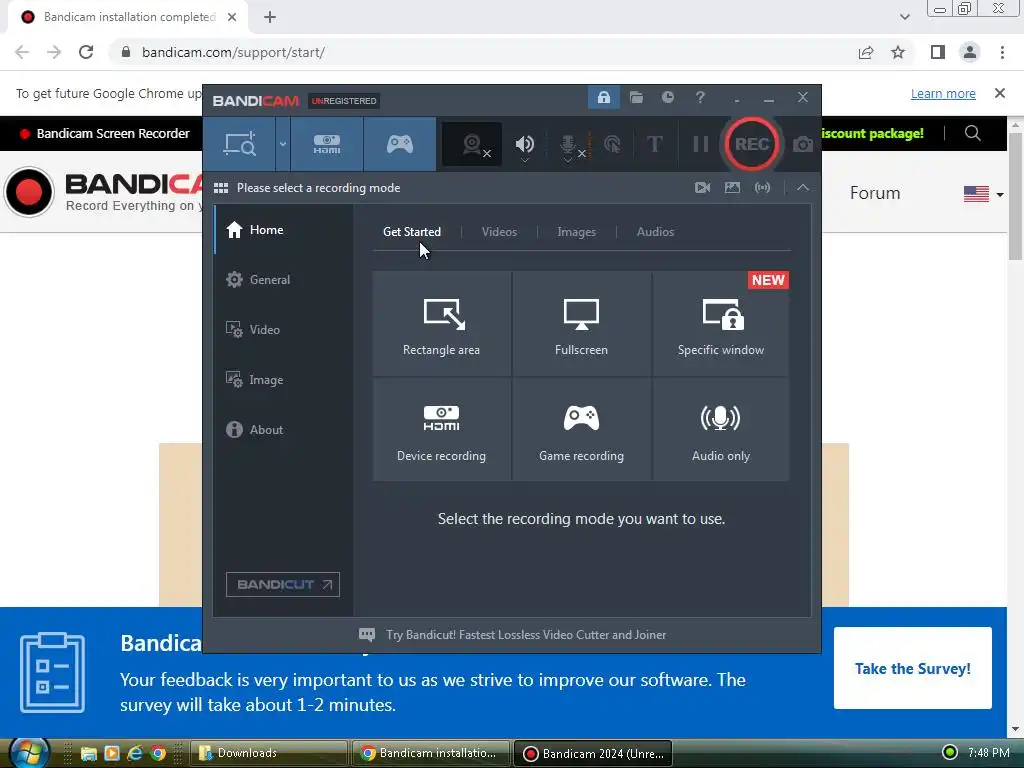Switch to game recording mode in toolbar
Image resolution: width=1024 pixels, height=768 pixels.
400,144
